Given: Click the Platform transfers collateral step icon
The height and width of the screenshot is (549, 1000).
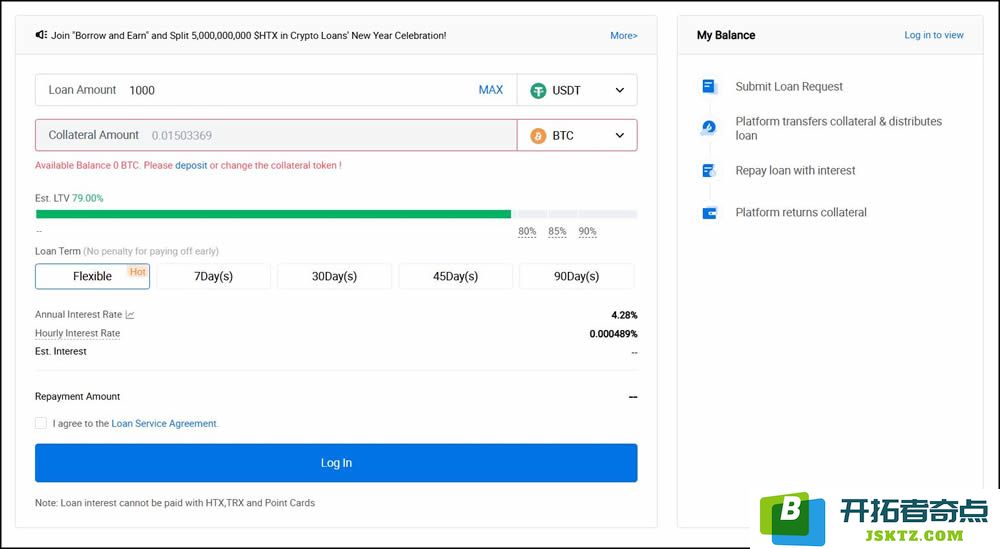Looking at the screenshot, I should pos(709,128).
